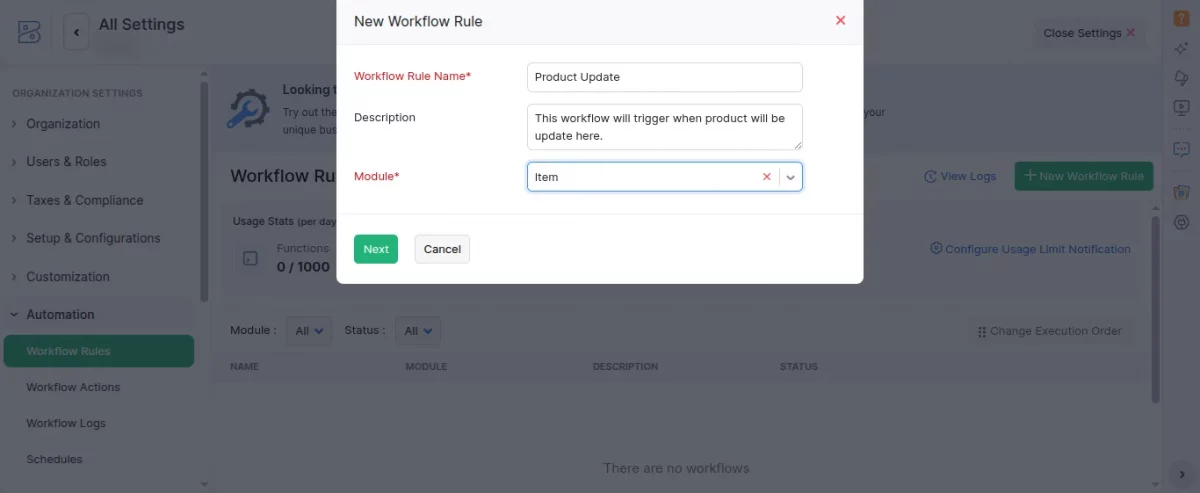The width and height of the screenshot is (1200, 493).
Task: Click Close Settings
Action: [x=1089, y=33]
